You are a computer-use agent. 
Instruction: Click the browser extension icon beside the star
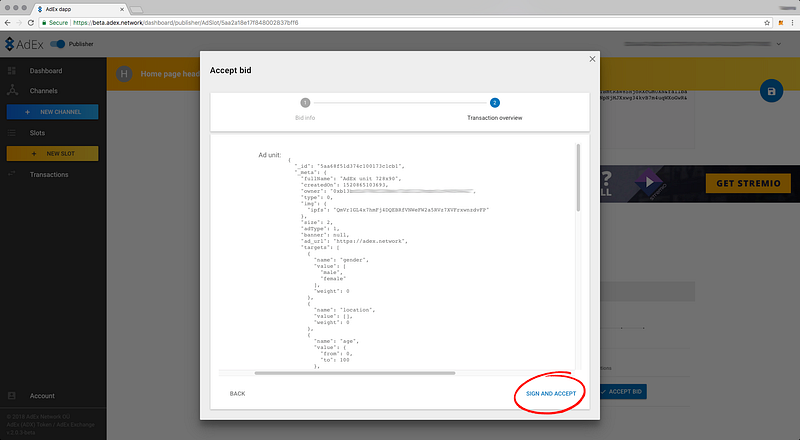(x=781, y=23)
